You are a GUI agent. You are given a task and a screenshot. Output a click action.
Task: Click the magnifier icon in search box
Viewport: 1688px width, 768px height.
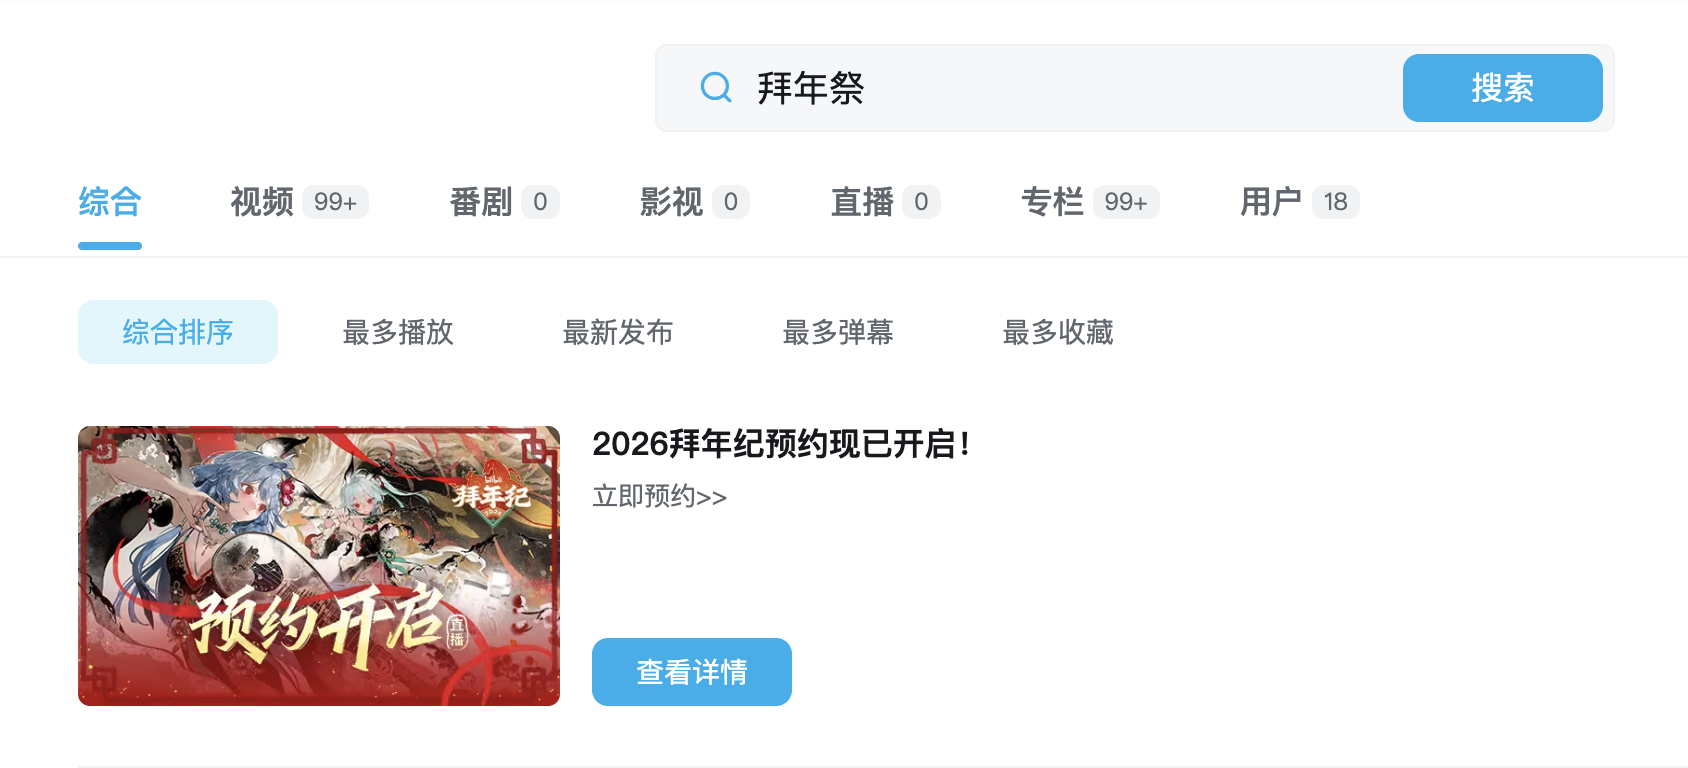[x=716, y=88]
